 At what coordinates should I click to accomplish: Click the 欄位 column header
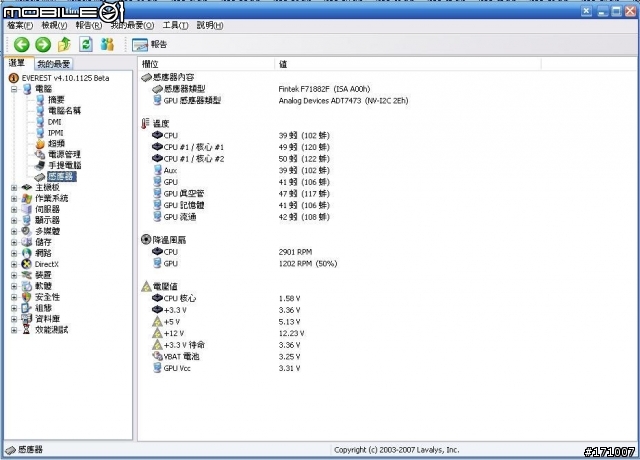pos(207,64)
